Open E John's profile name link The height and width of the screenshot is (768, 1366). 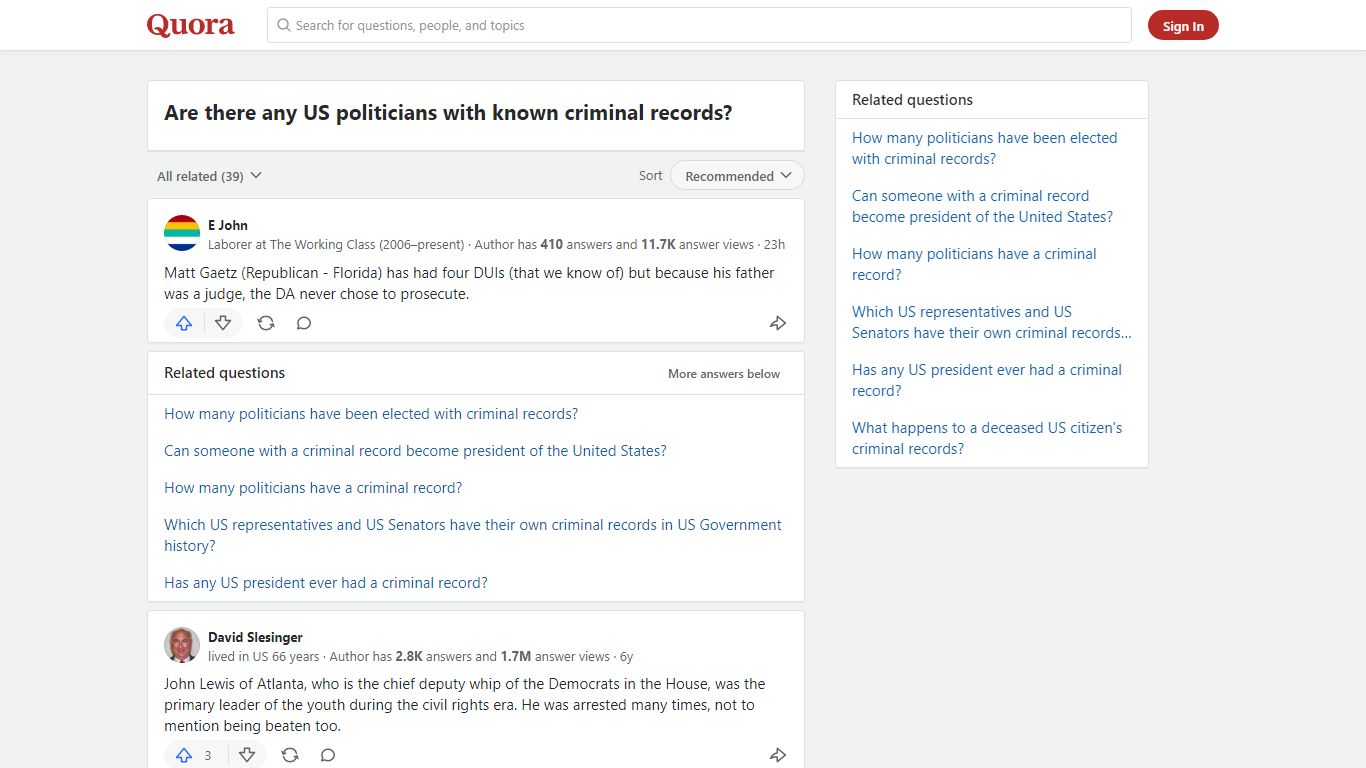pos(228,225)
